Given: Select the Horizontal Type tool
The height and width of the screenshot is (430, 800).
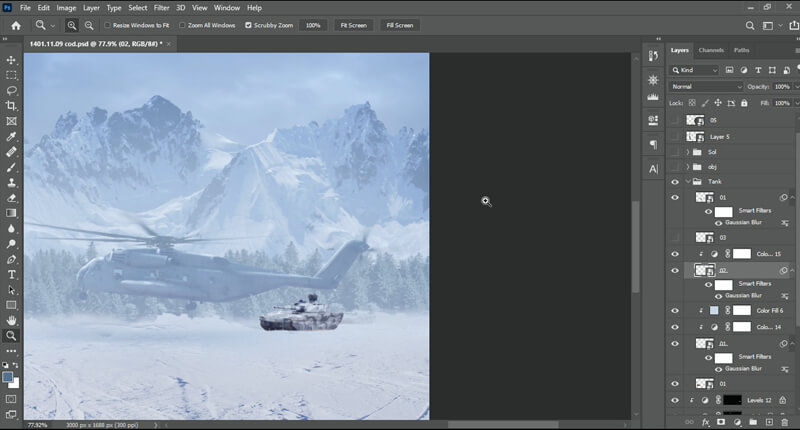Looking at the screenshot, I should click(11, 274).
